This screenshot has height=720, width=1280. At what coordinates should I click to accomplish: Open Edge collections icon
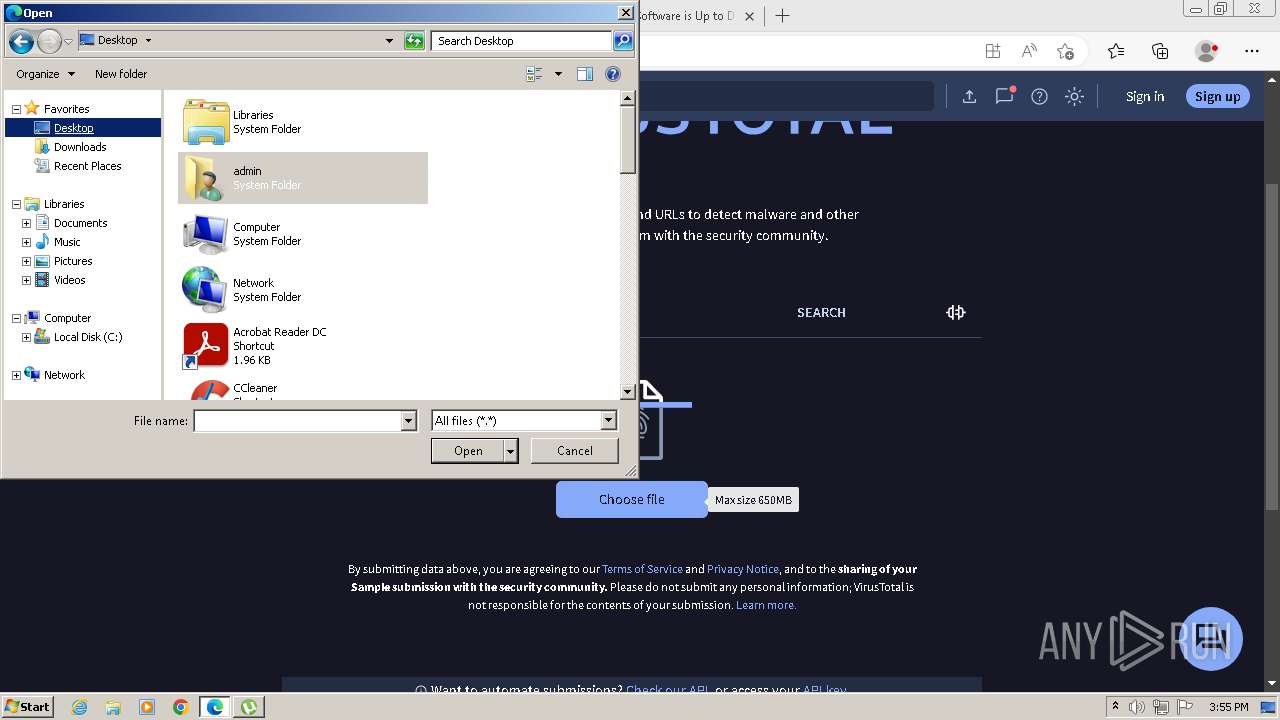(1160, 51)
